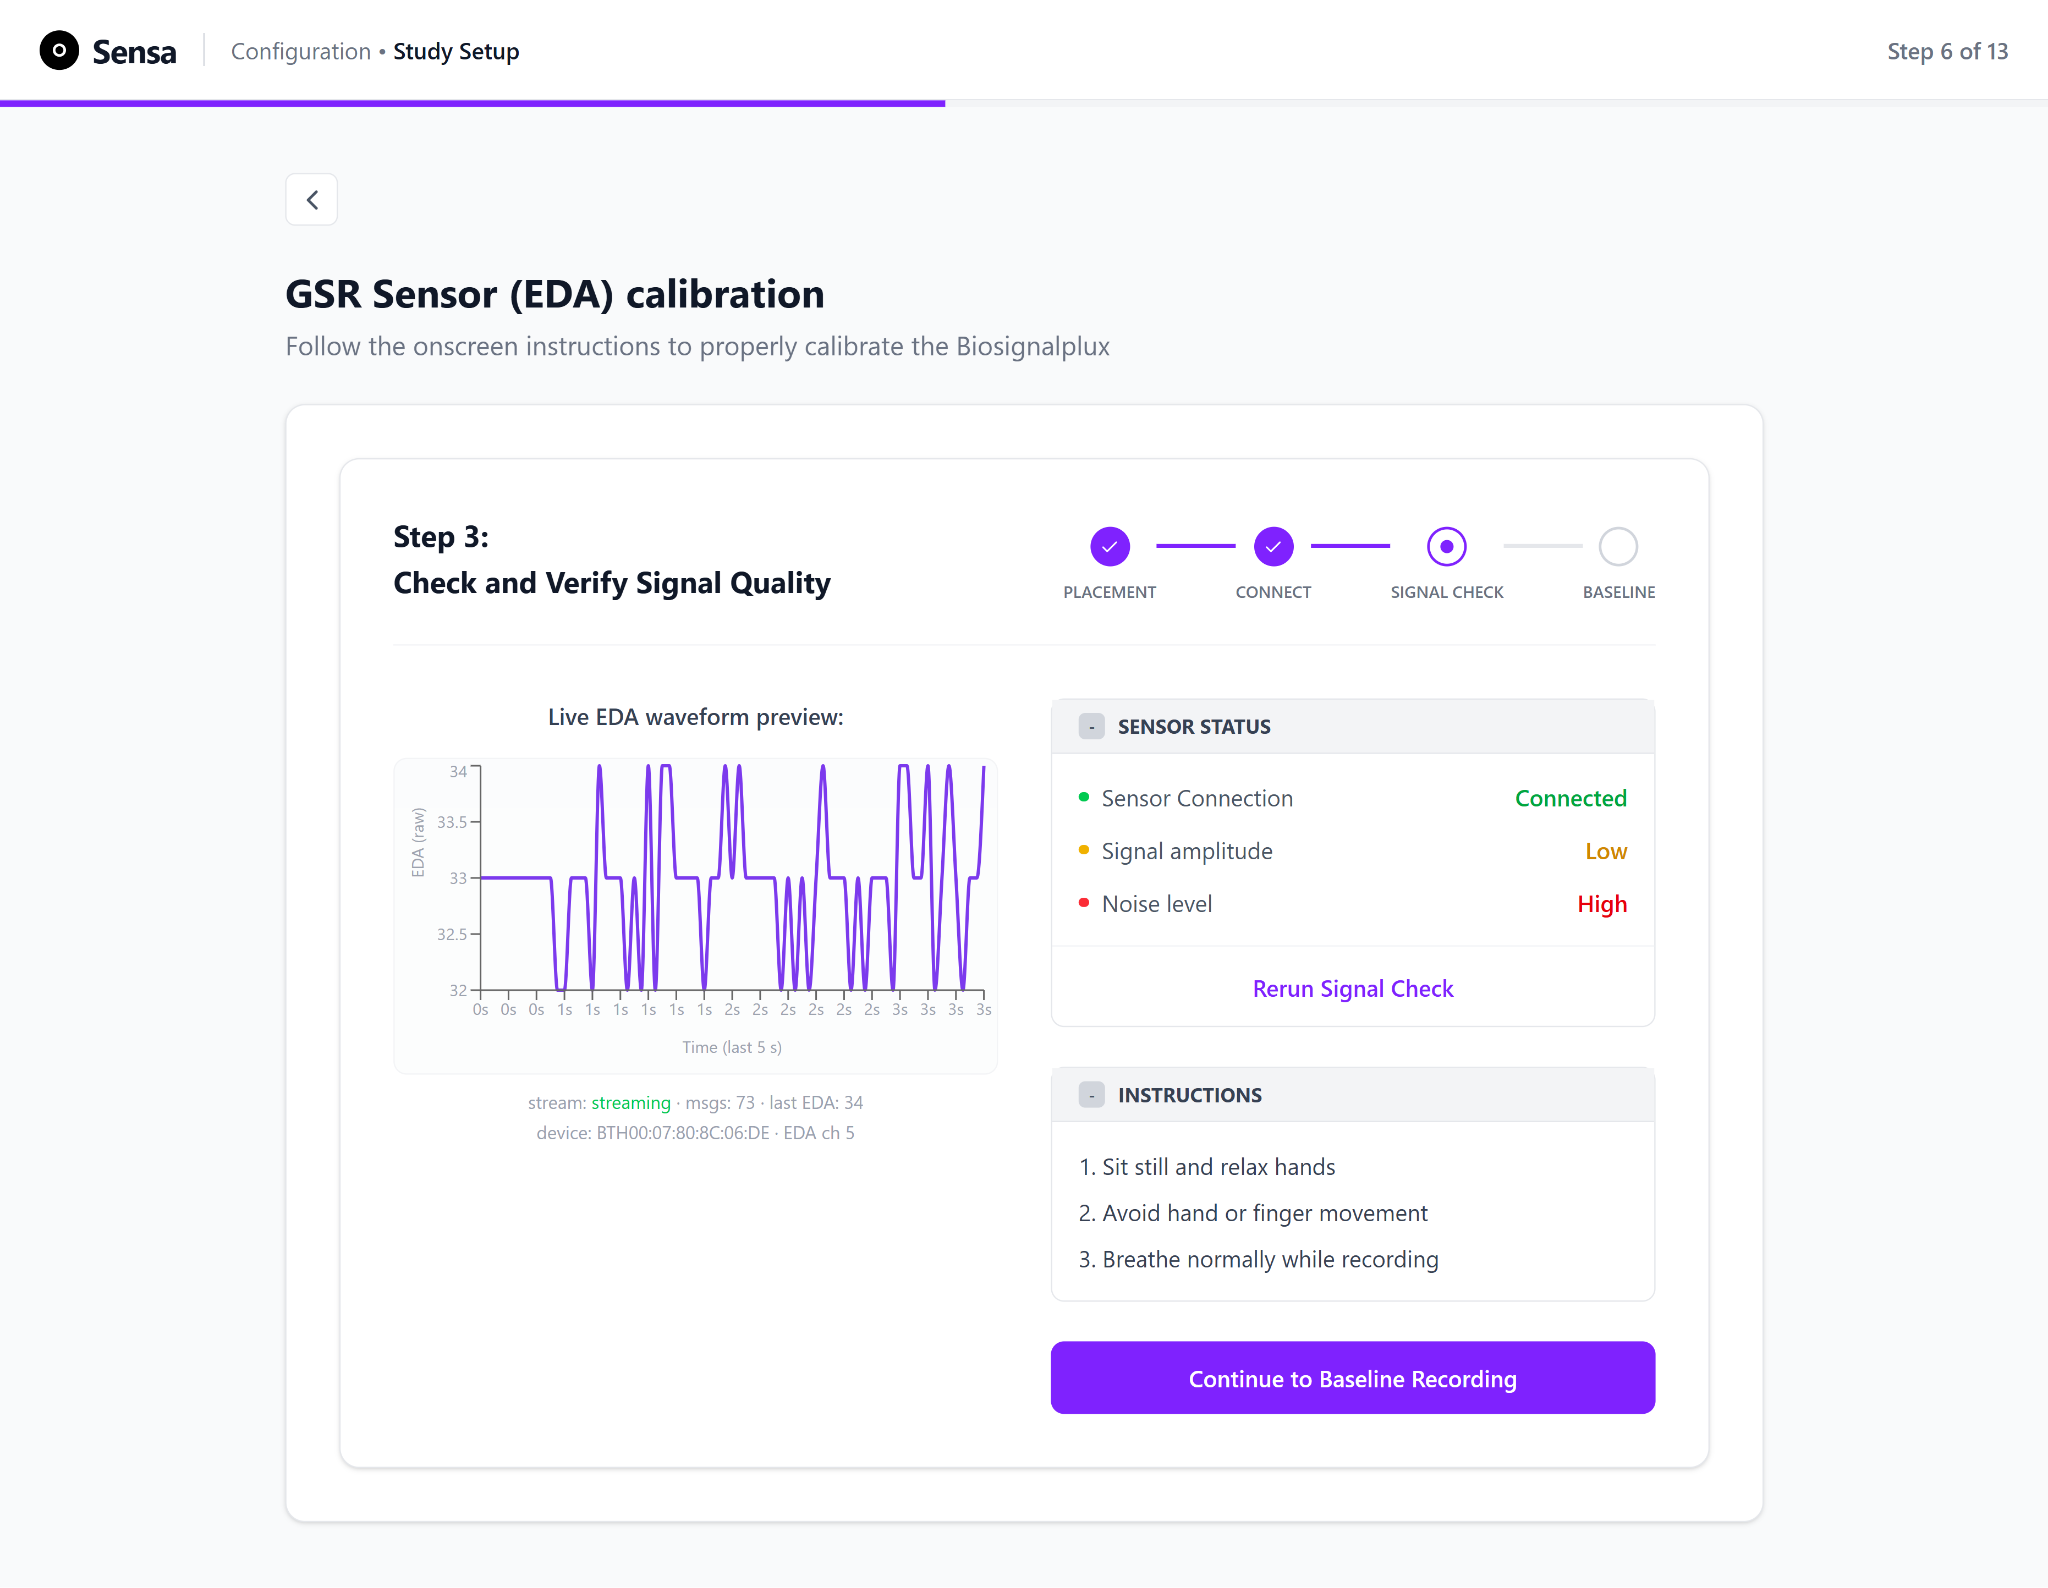
Task: Click the device address BTH00:07:80:8C:06:DE line
Action: tap(696, 1133)
